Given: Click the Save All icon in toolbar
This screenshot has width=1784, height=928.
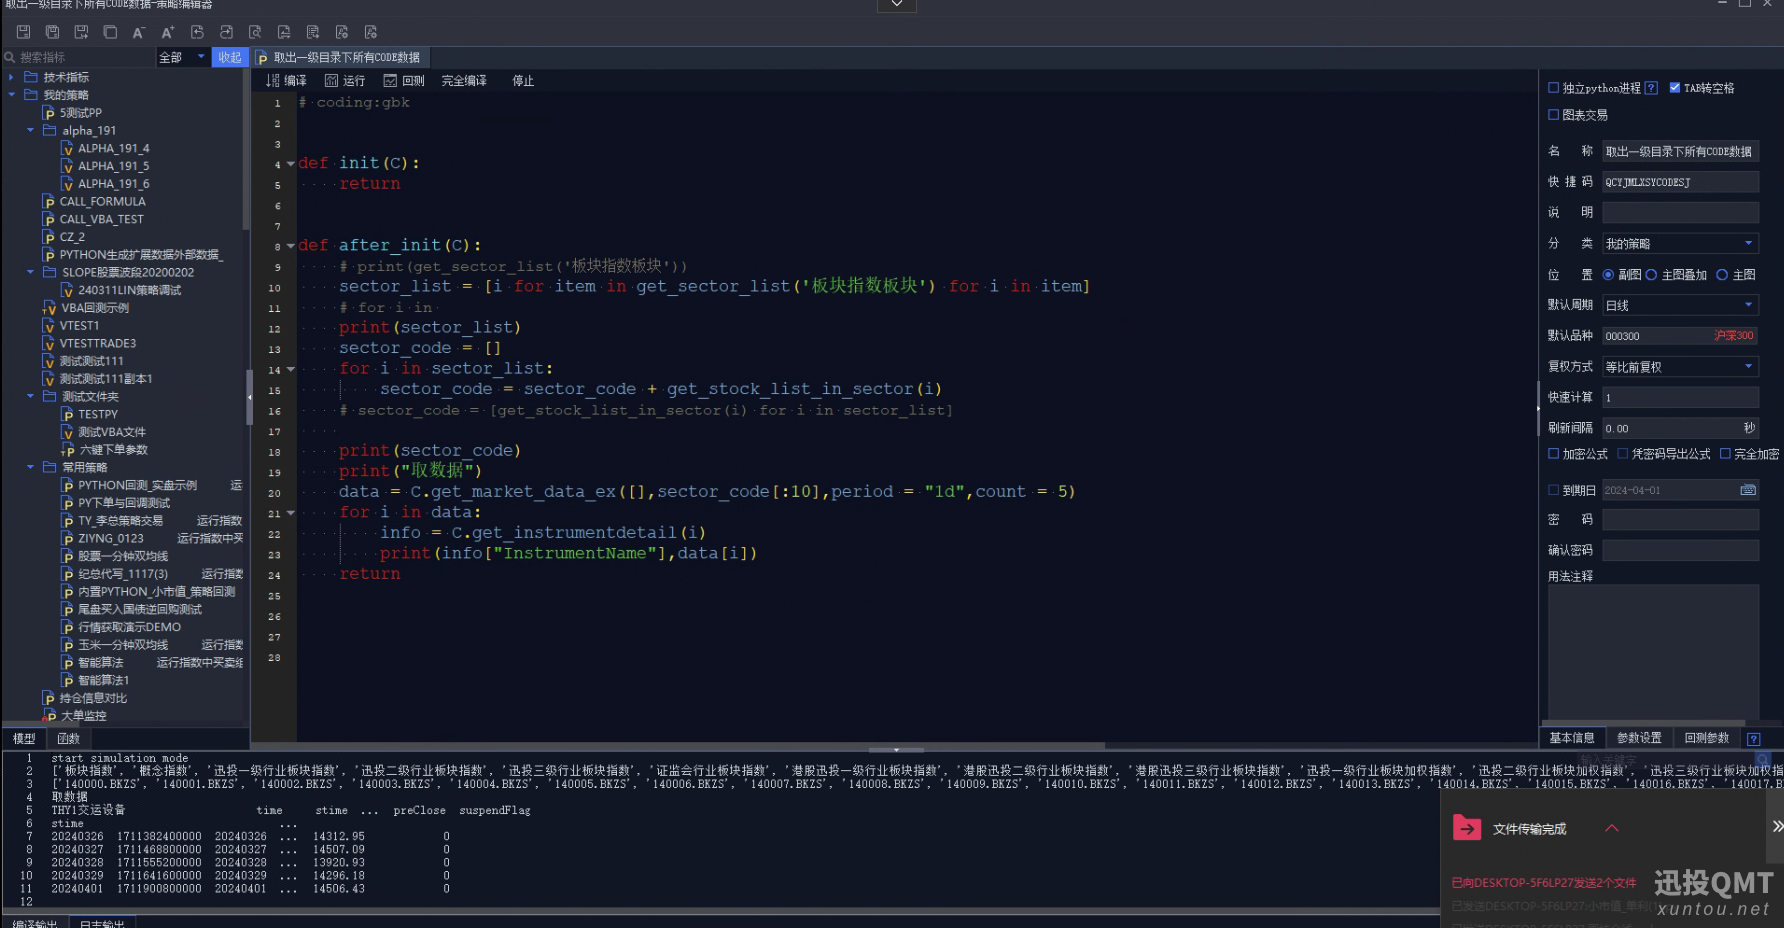Looking at the screenshot, I should point(53,32).
